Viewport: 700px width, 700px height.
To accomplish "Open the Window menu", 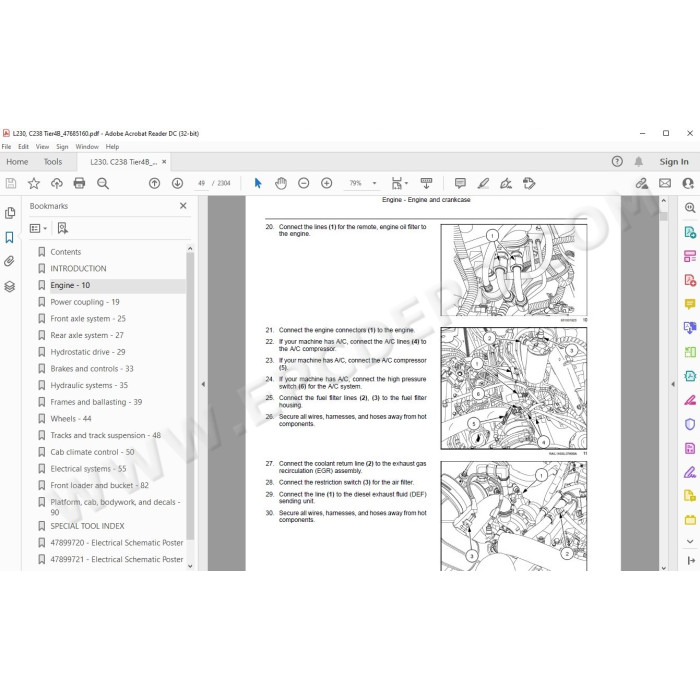I will tap(87, 146).
